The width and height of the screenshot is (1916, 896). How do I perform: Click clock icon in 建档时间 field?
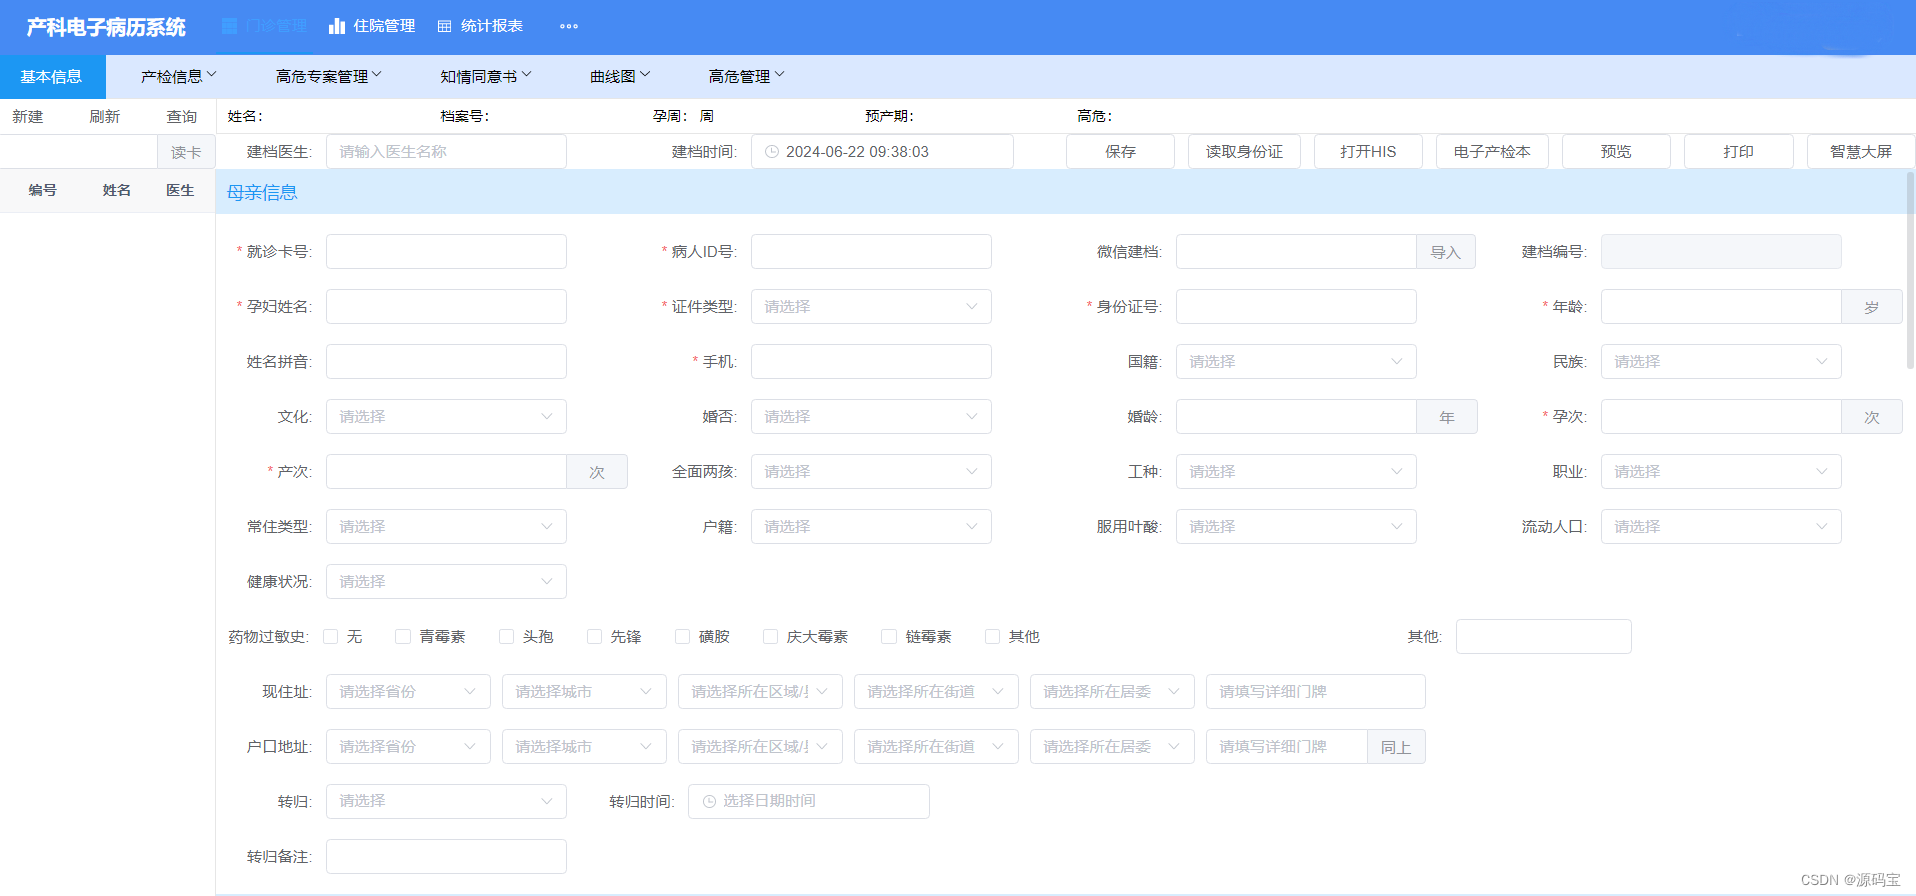coord(772,152)
